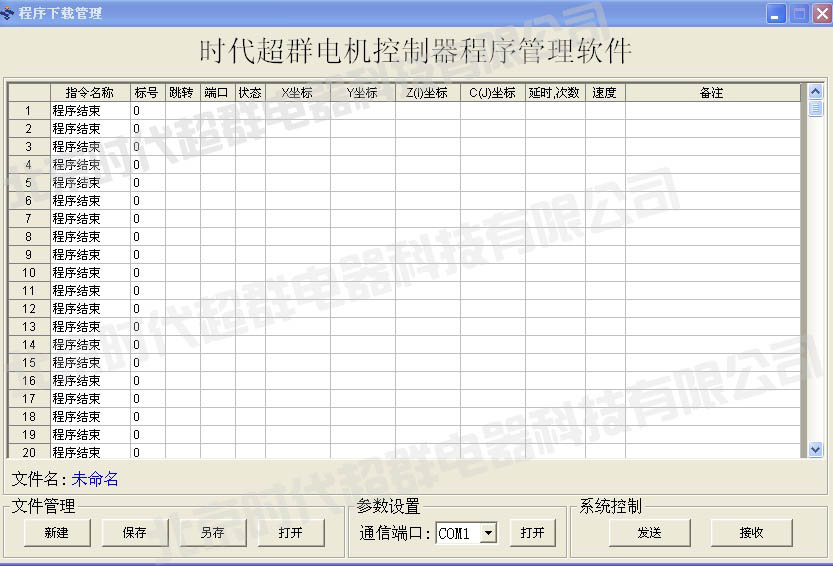The width and height of the screenshot is (833, 566).
Task: Click the scroll-up arrow of the table scrollbar
Action: point(815,92)
